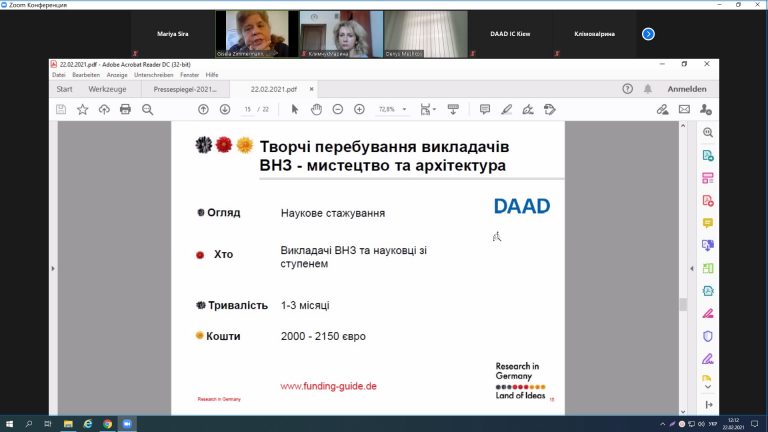Open the www.funding-guide.de link
768x432 pixels.
click(328, 386)
